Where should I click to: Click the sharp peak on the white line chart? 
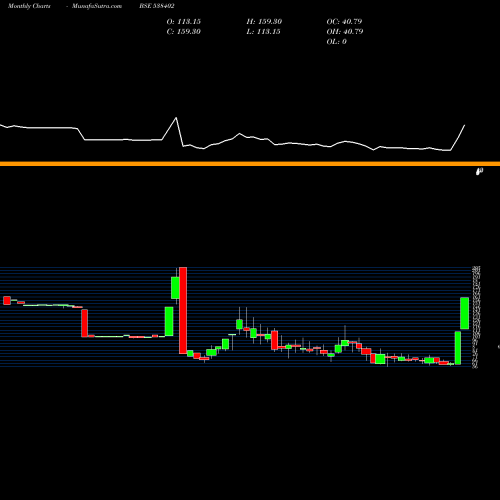click(176, 118)
